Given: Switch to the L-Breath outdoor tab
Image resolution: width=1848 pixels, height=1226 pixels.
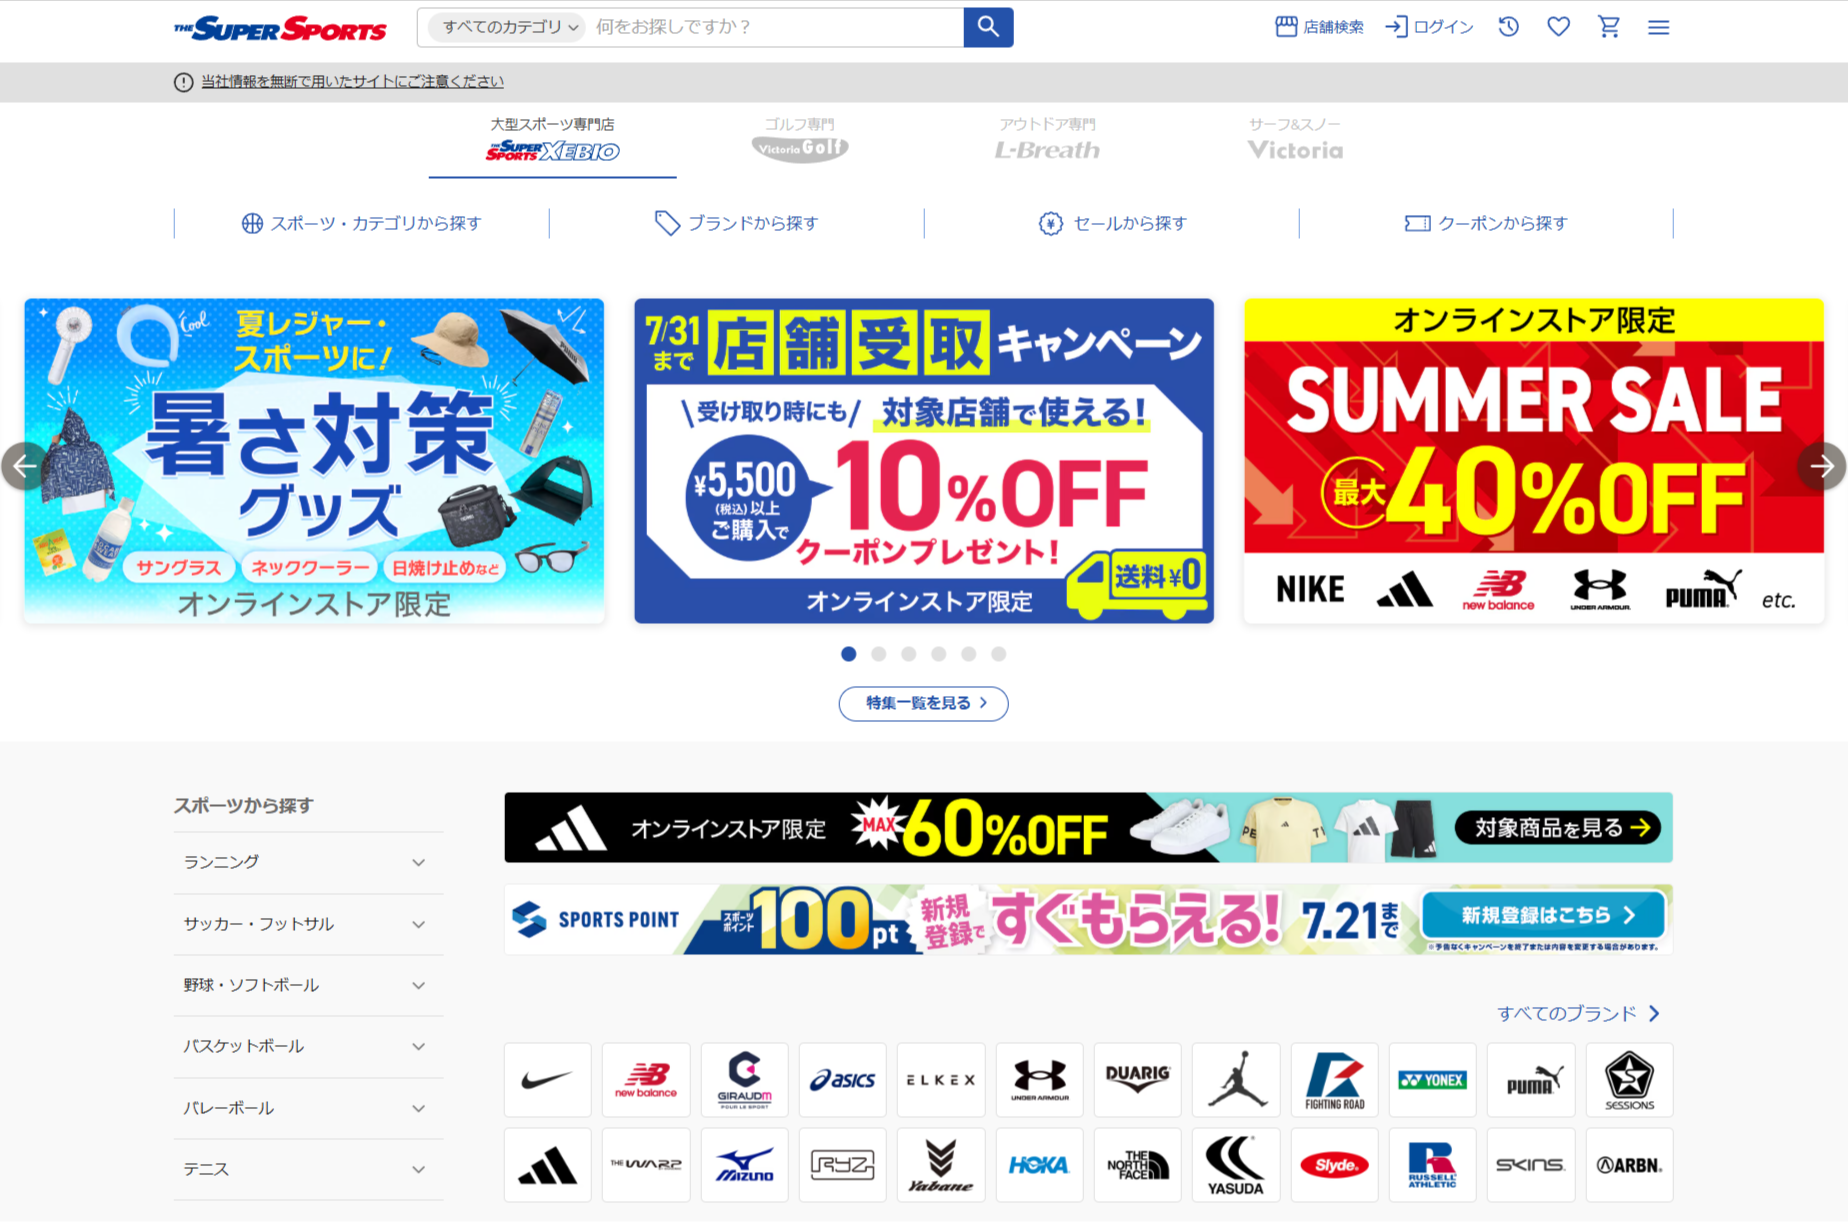Looking at the screenshot, I should (x=1047, y=140).
